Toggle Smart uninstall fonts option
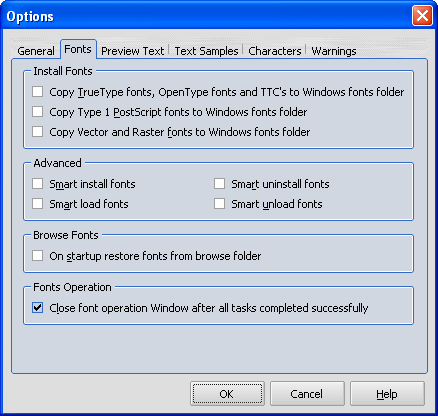 pos(219,184)
